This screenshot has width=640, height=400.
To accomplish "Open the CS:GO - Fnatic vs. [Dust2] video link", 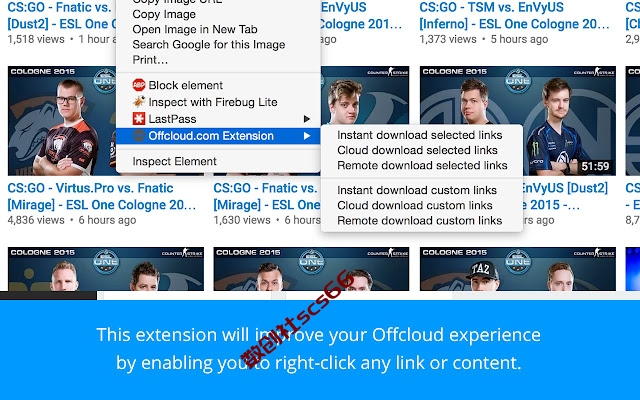I will (62, 16).
